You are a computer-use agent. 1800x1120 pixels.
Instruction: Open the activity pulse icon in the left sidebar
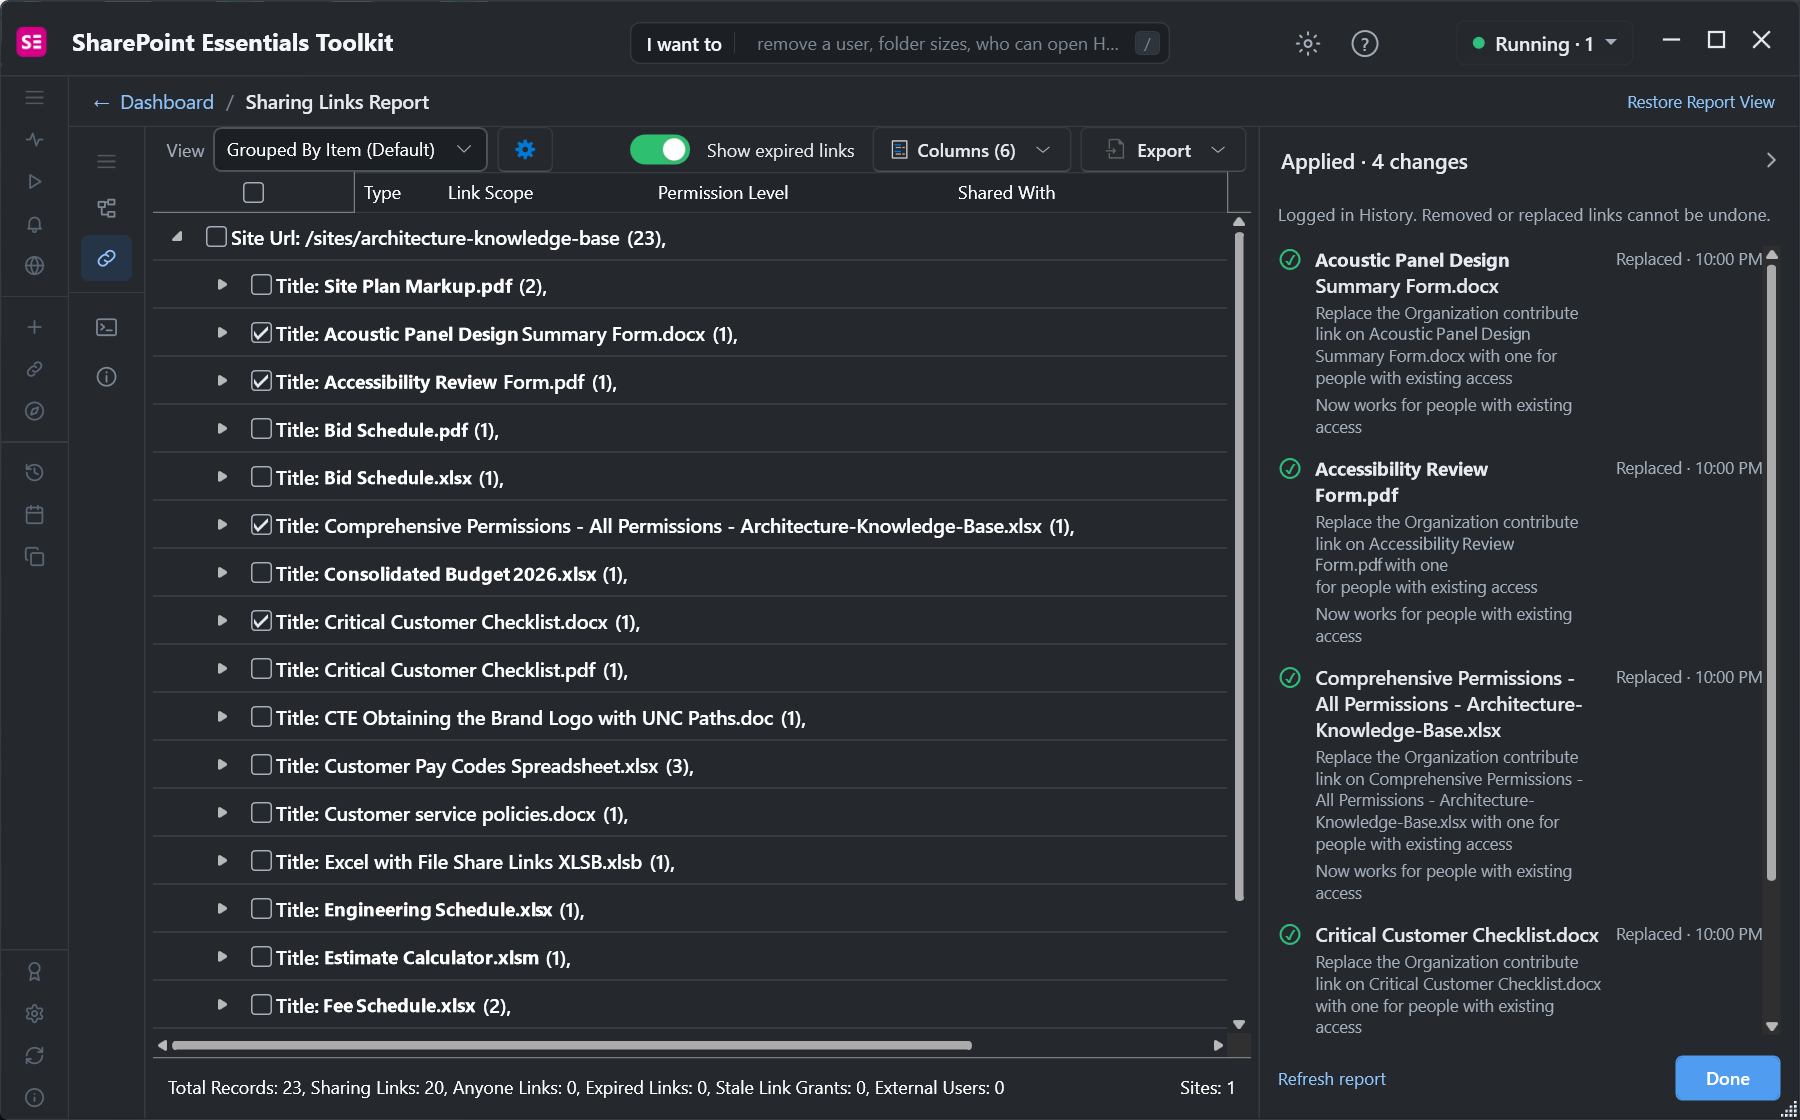(35, 140)
